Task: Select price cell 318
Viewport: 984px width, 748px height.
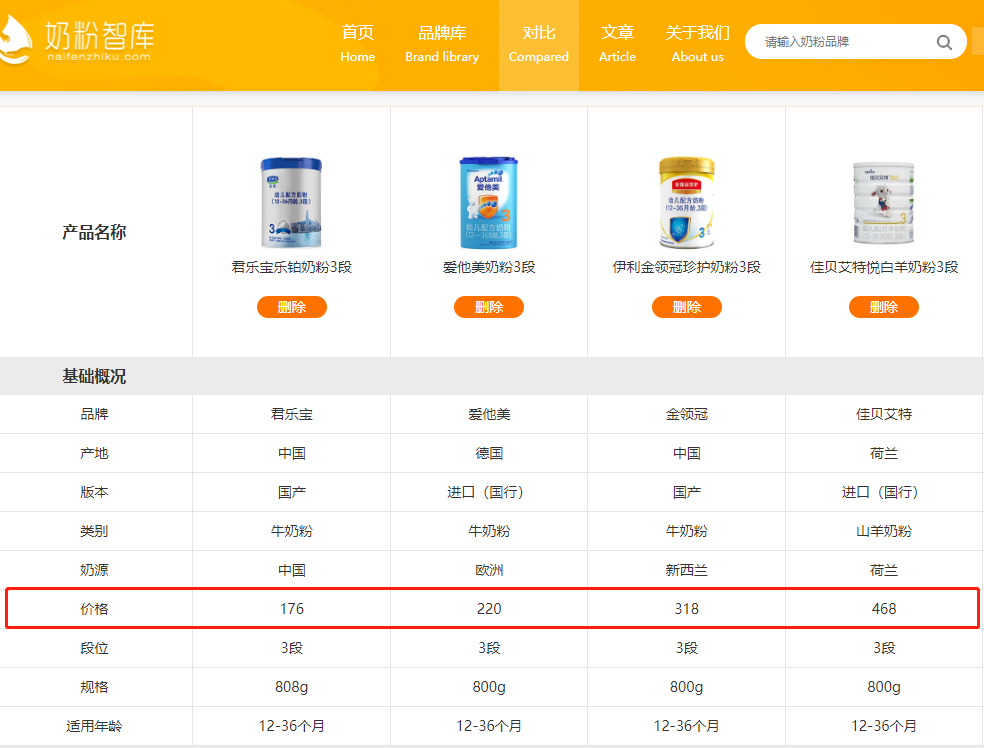Action: (687, 609)
